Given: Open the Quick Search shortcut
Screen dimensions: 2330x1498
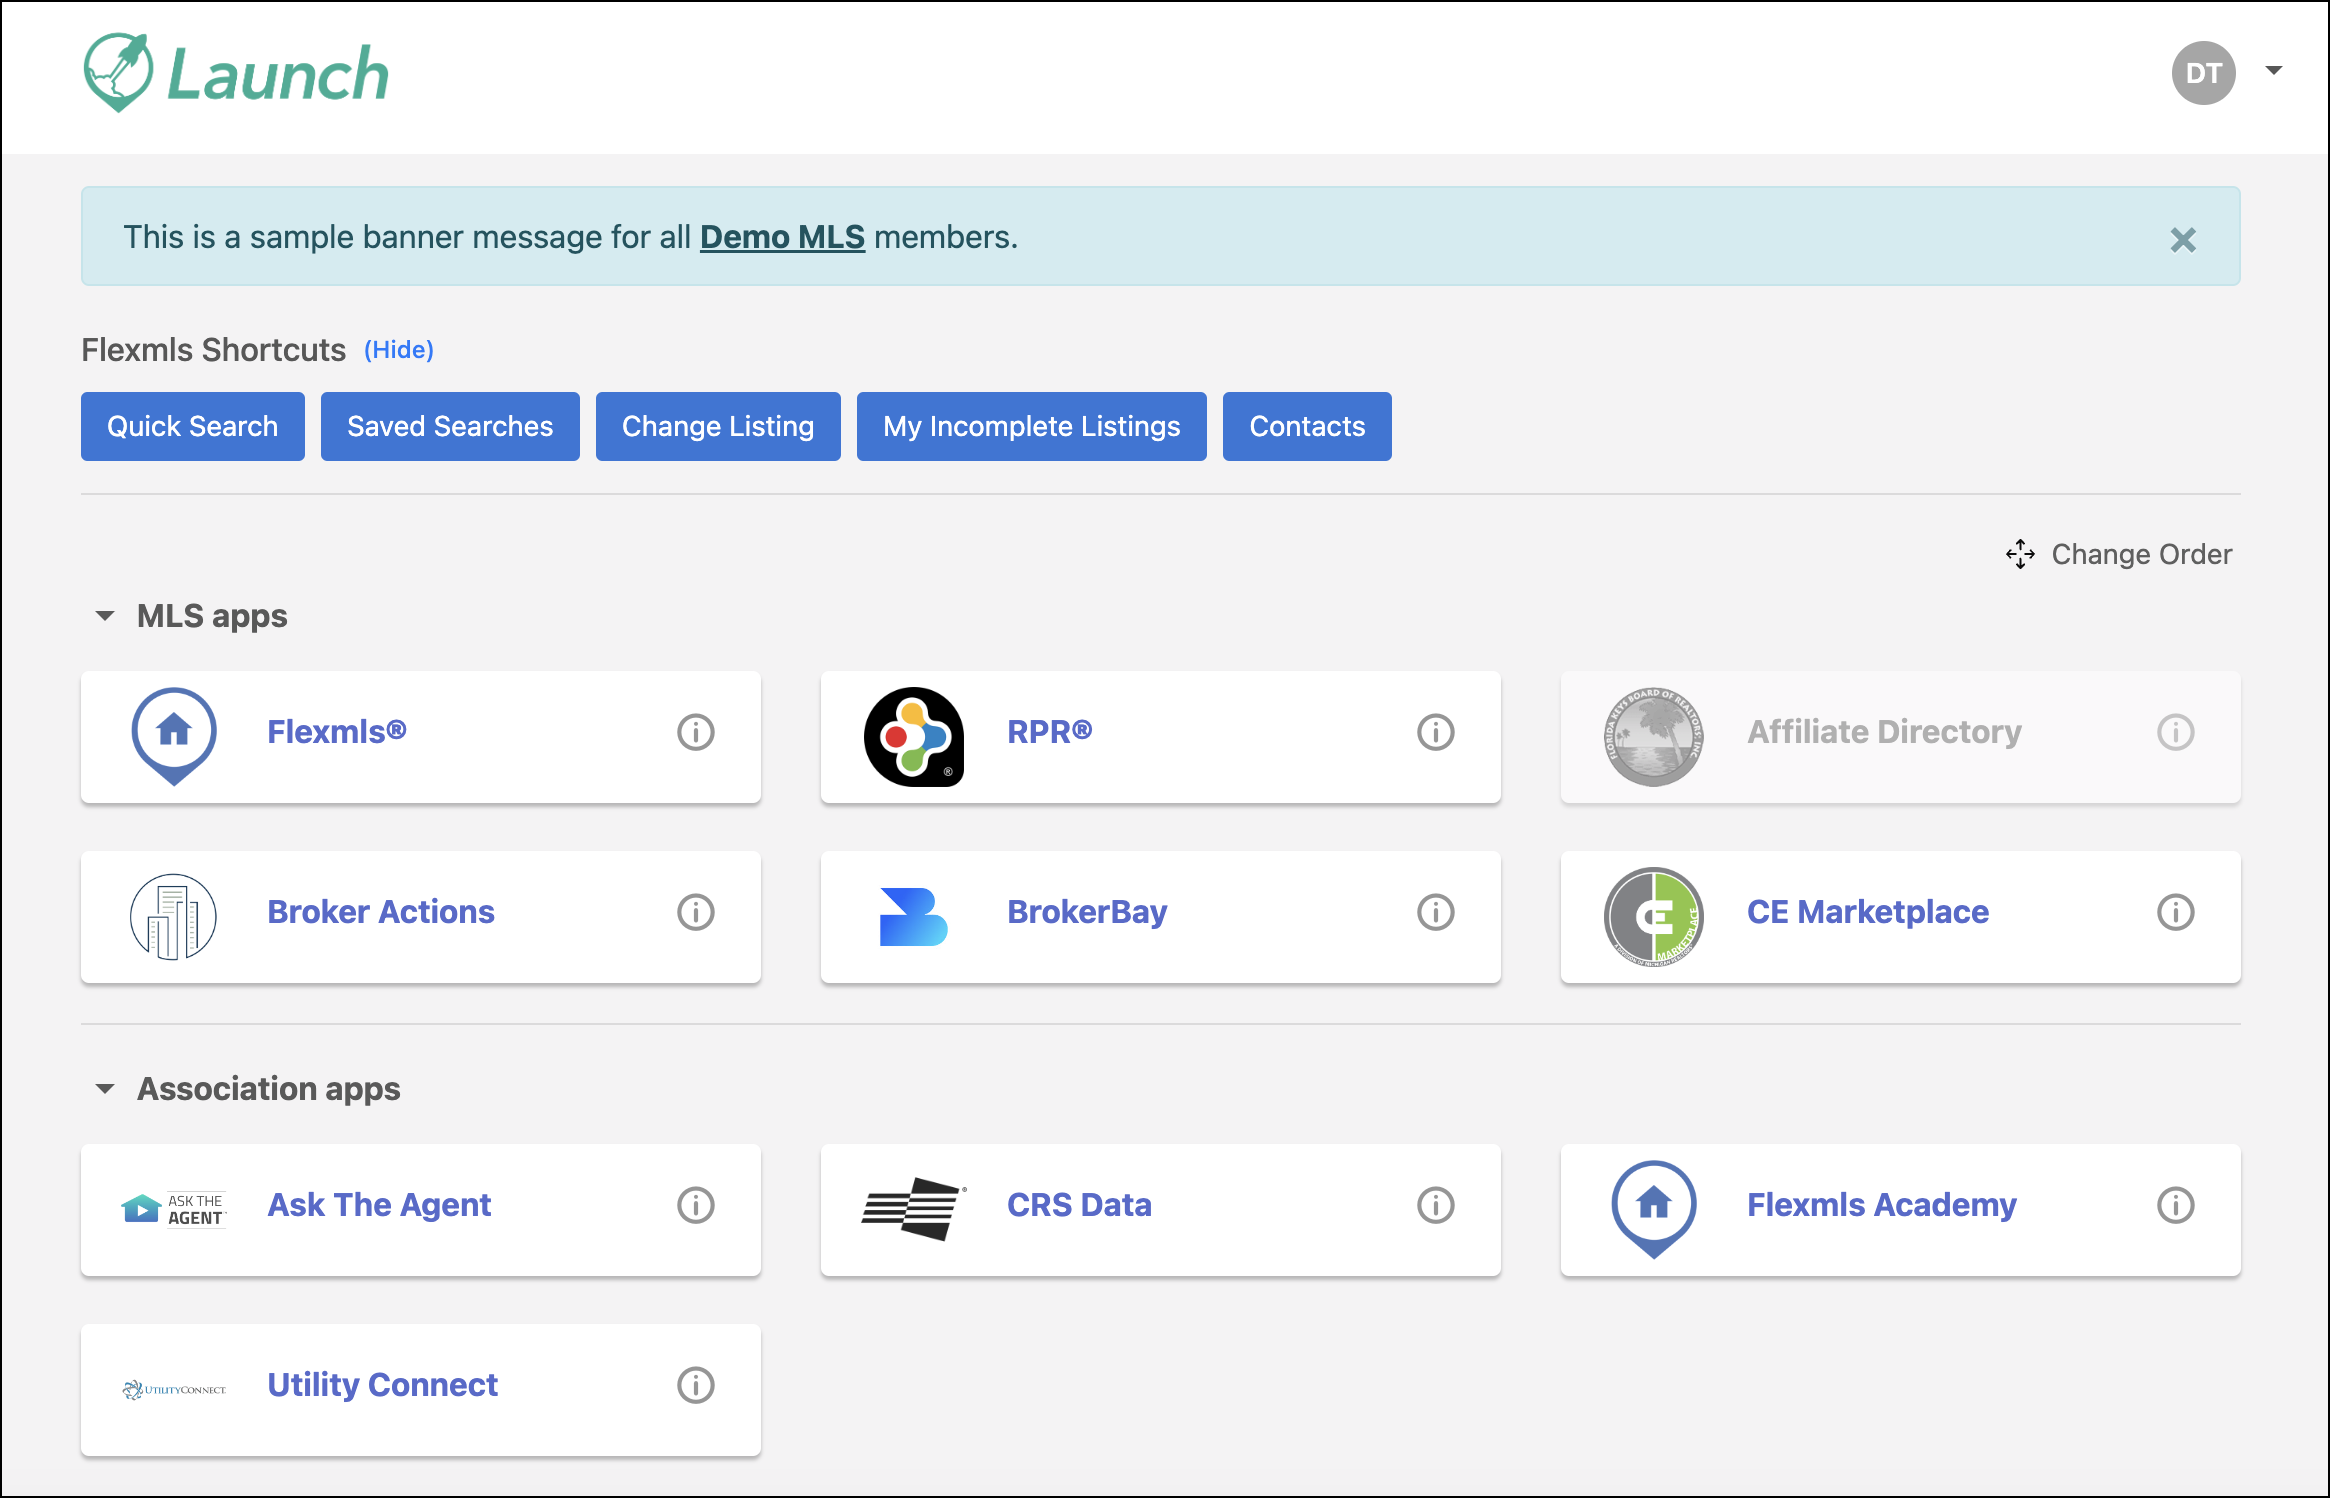Looking at the screenshot, I should 193,426.
